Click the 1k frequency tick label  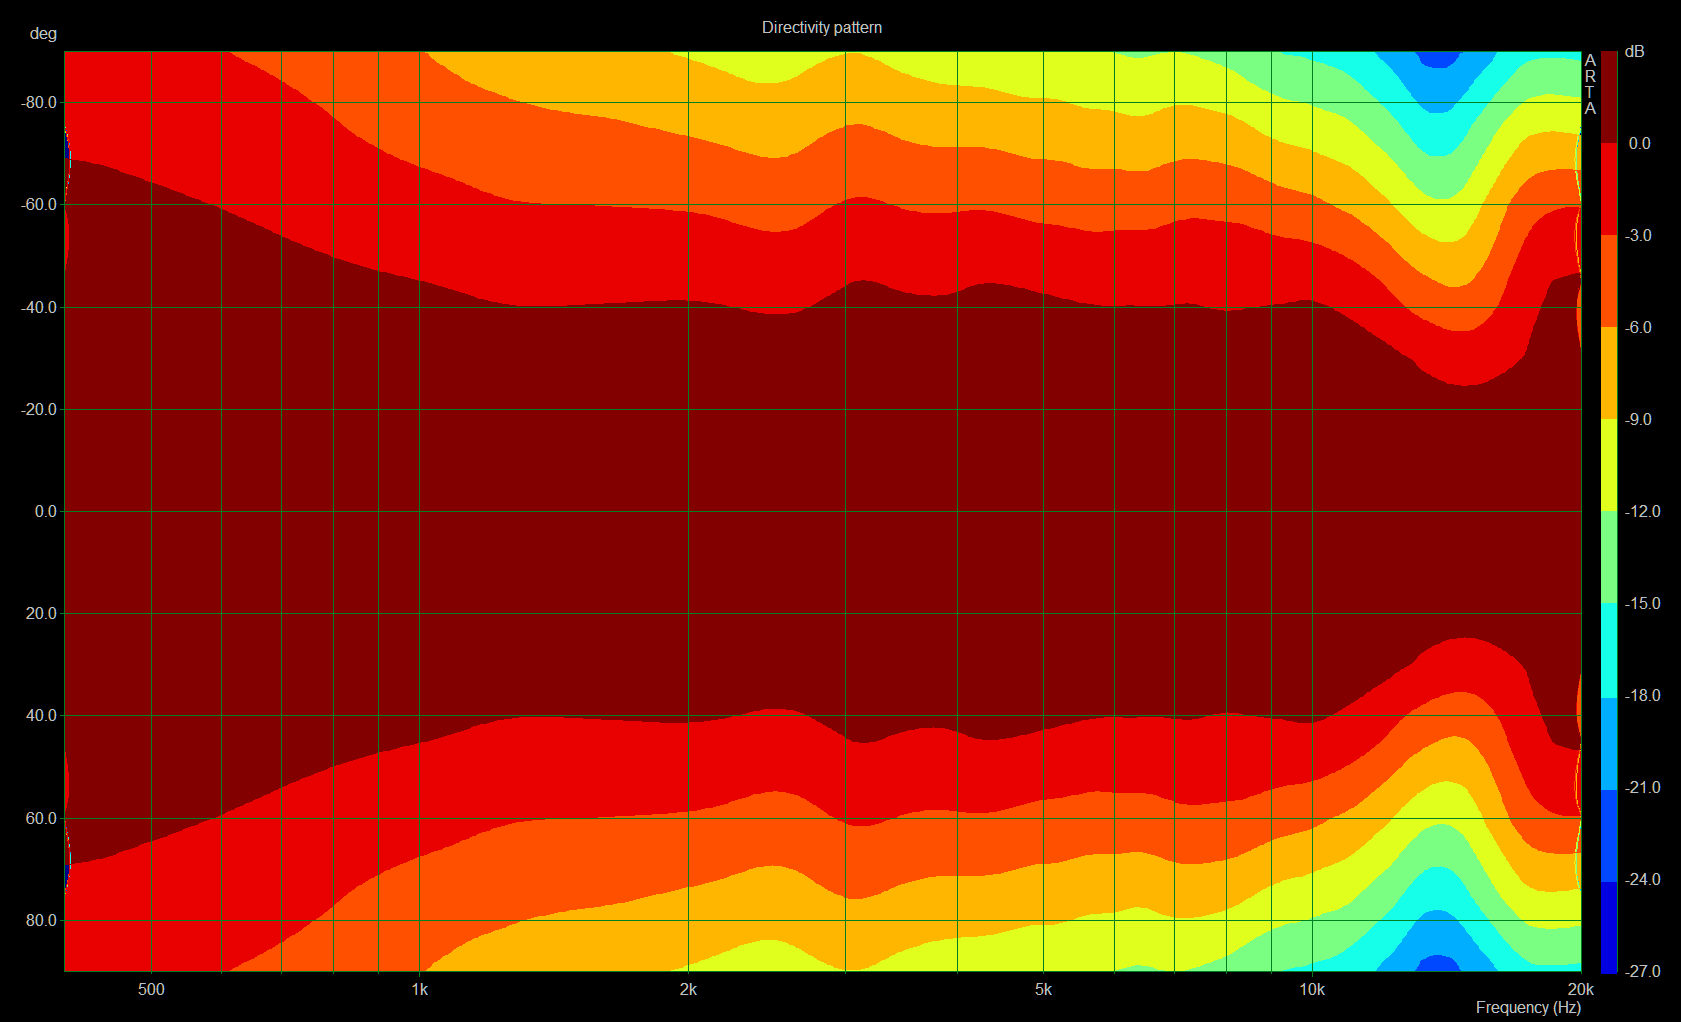[x=419, y=989]
